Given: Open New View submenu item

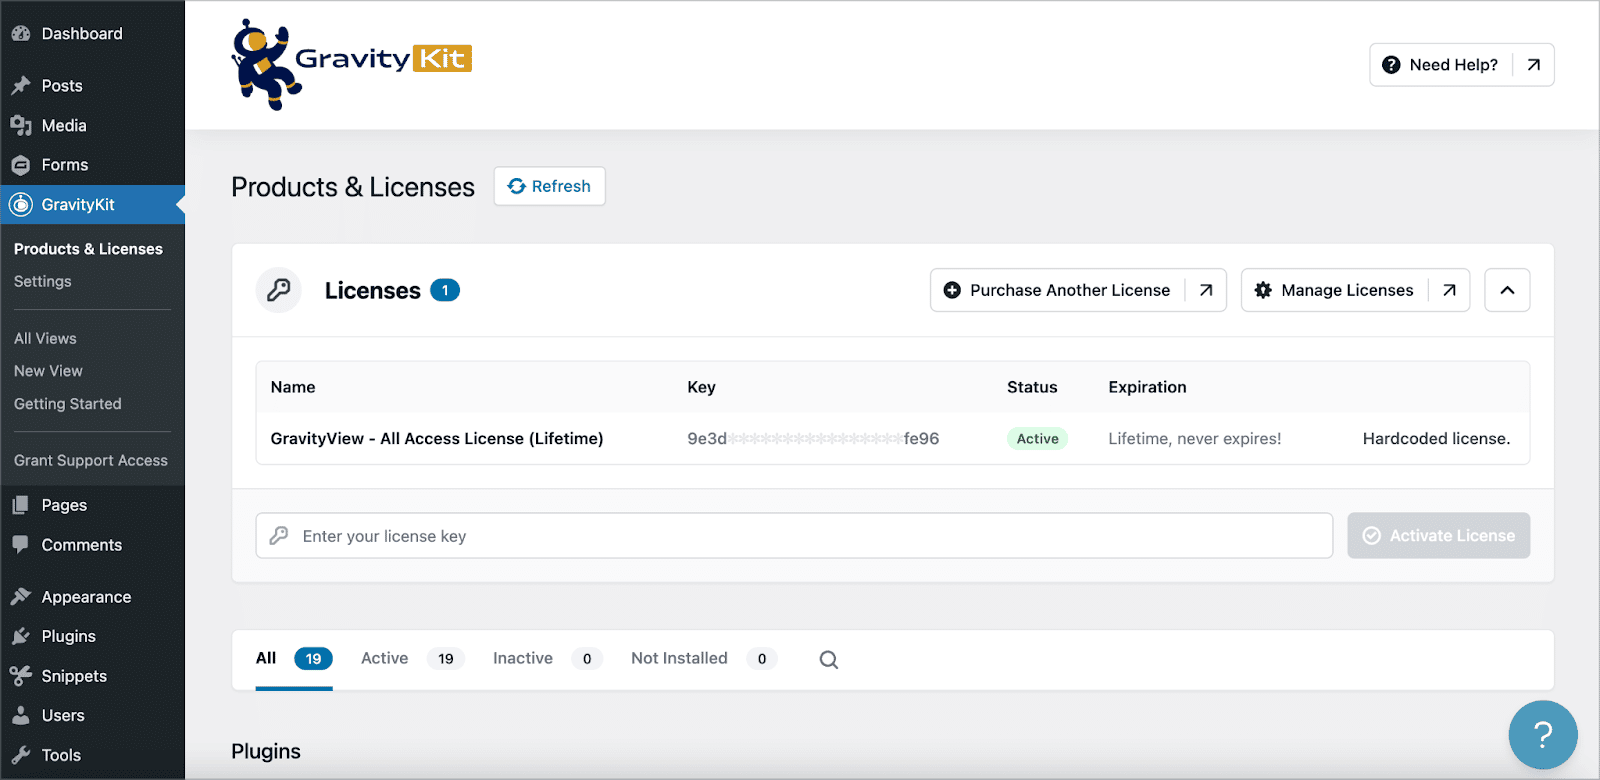Looking at the screenshot, I should pyautogui.click(x=48, y=371).
